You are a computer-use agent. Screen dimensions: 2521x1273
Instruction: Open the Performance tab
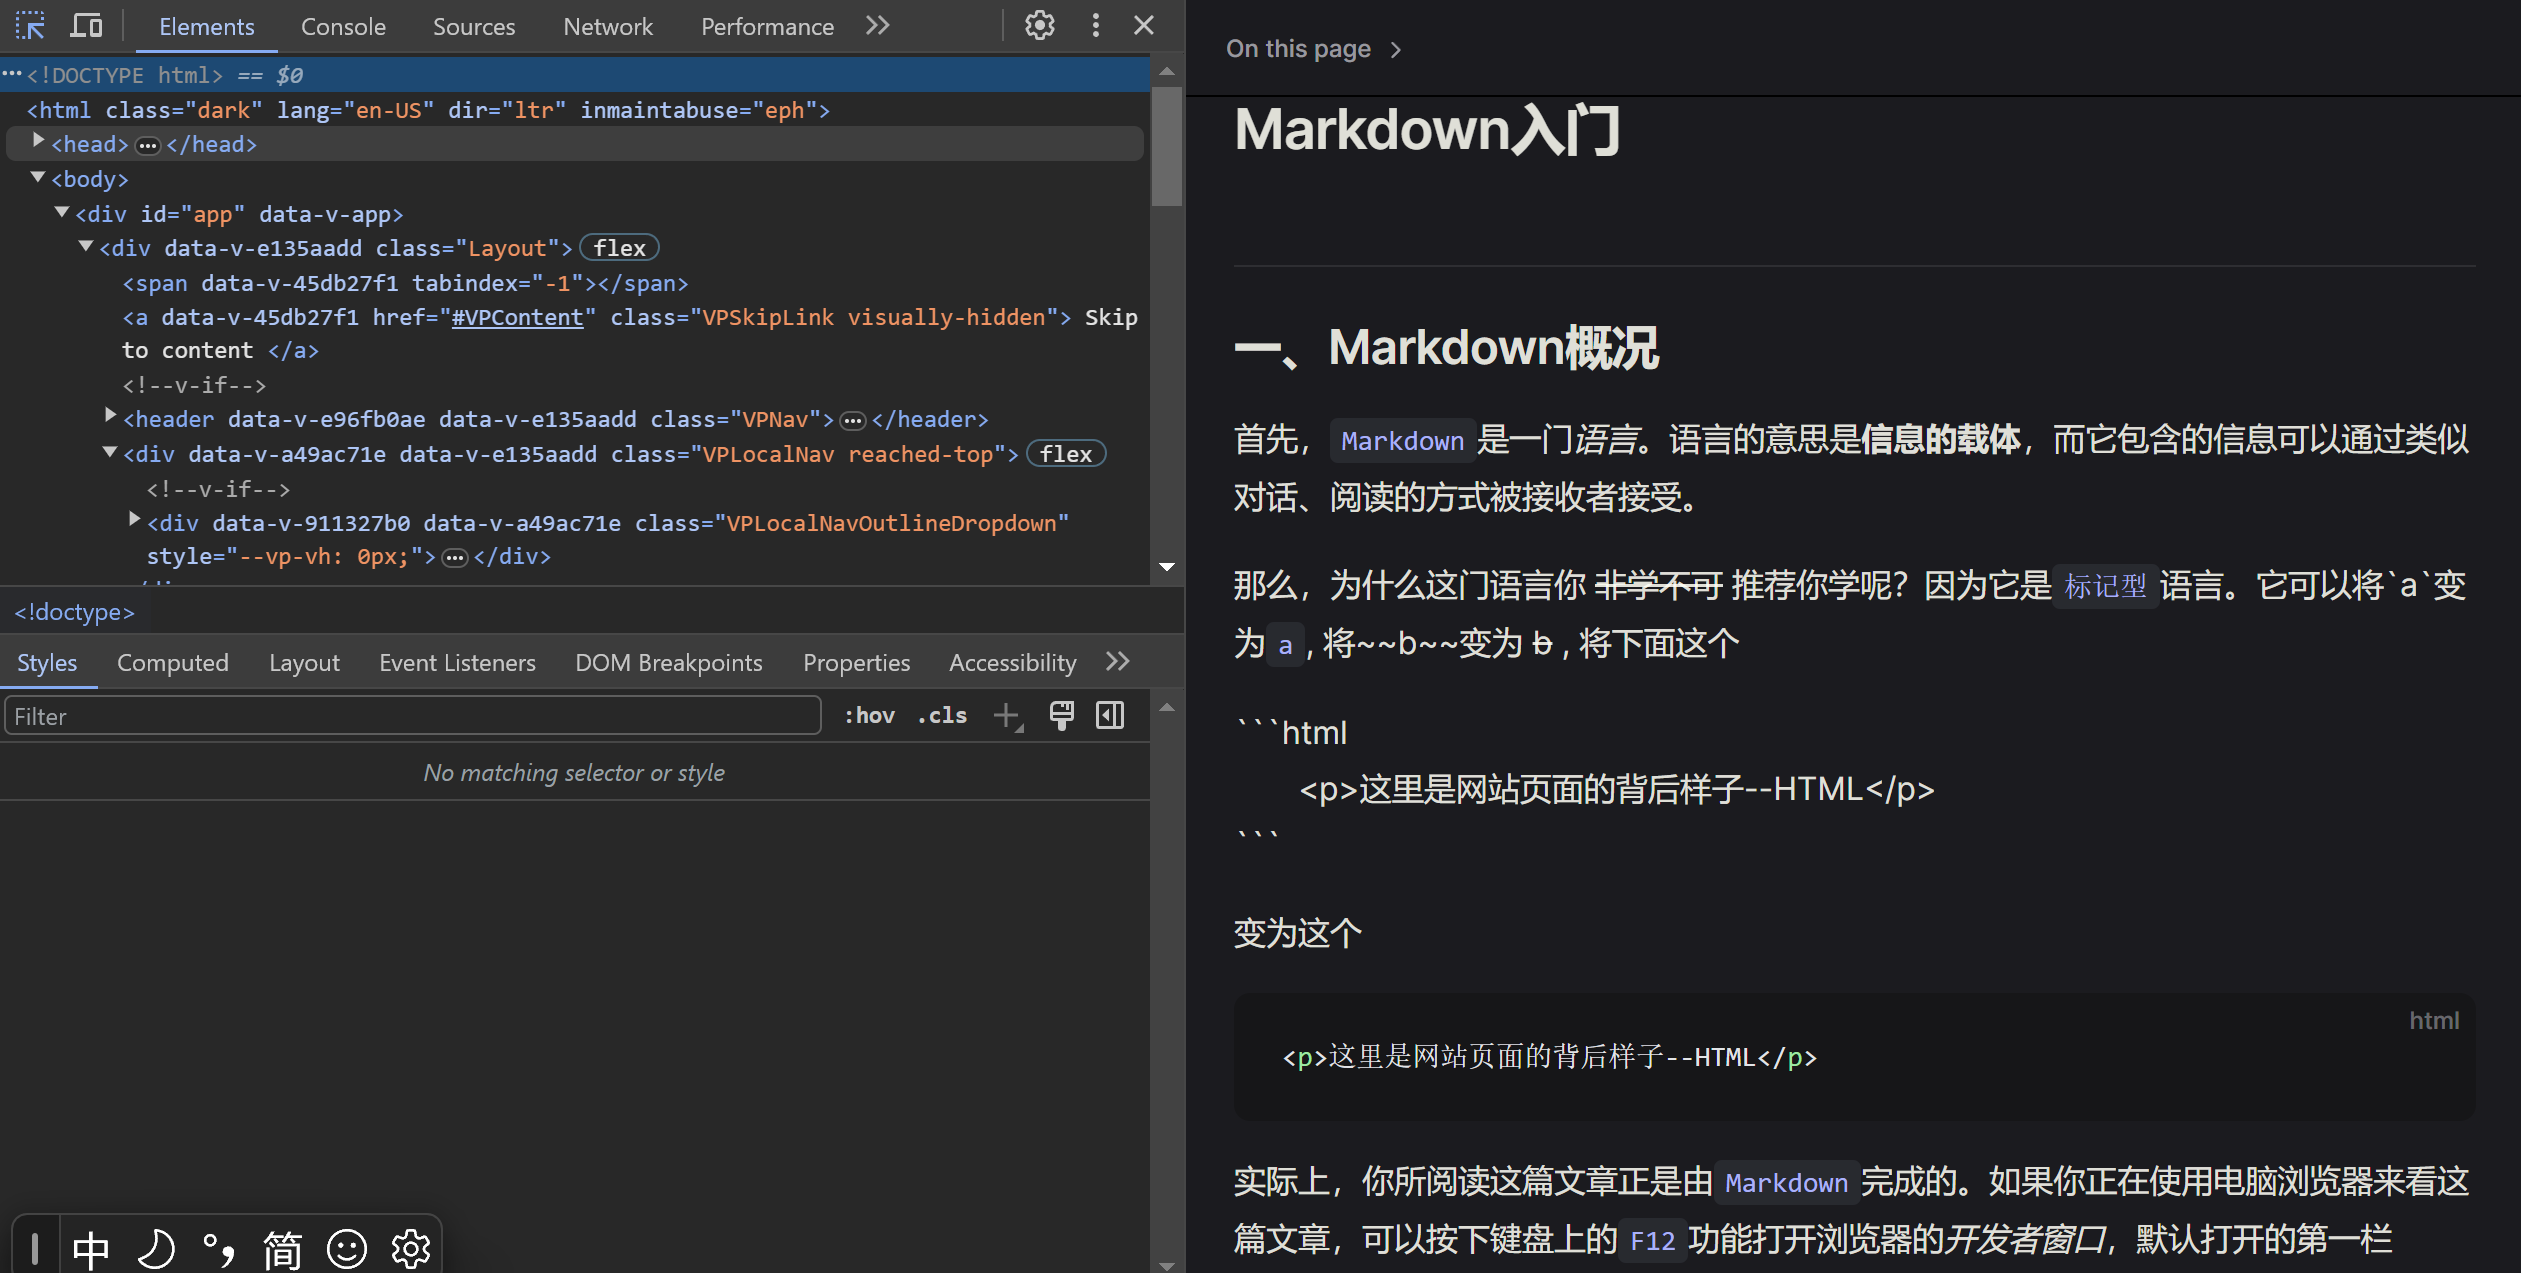(x=767, y=27)
